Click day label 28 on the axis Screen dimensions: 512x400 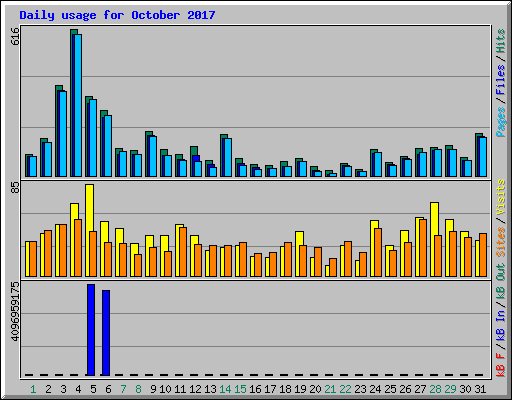[435, 389]
